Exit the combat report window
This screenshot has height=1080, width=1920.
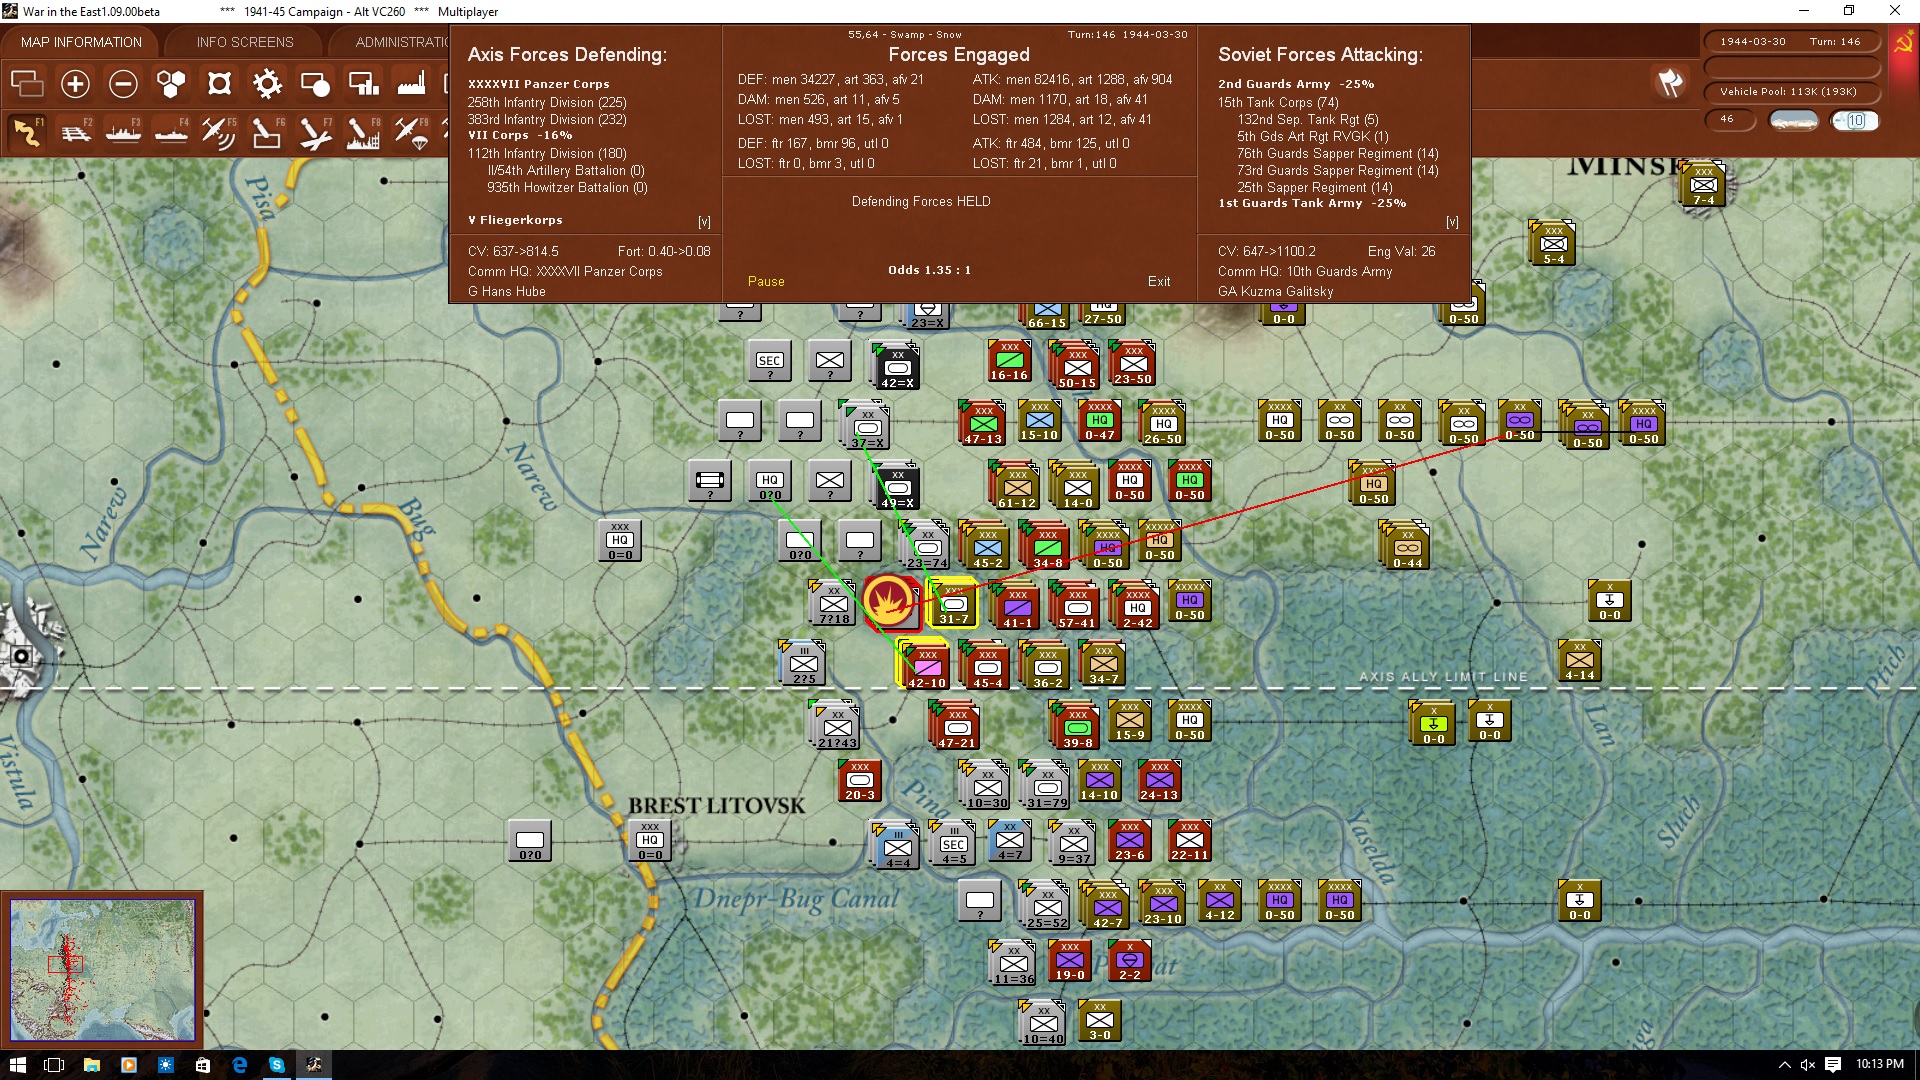1159,281
